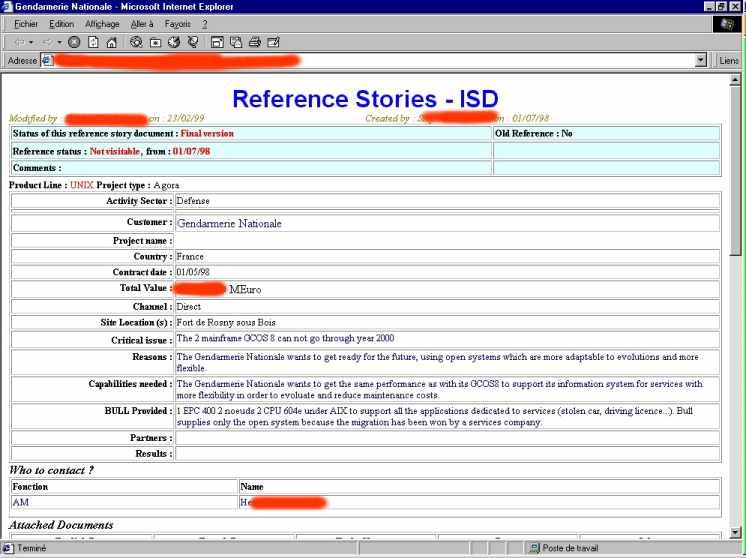
Task: Click the status bar page icon beside Terminé
Action: [x=8, y=548]
